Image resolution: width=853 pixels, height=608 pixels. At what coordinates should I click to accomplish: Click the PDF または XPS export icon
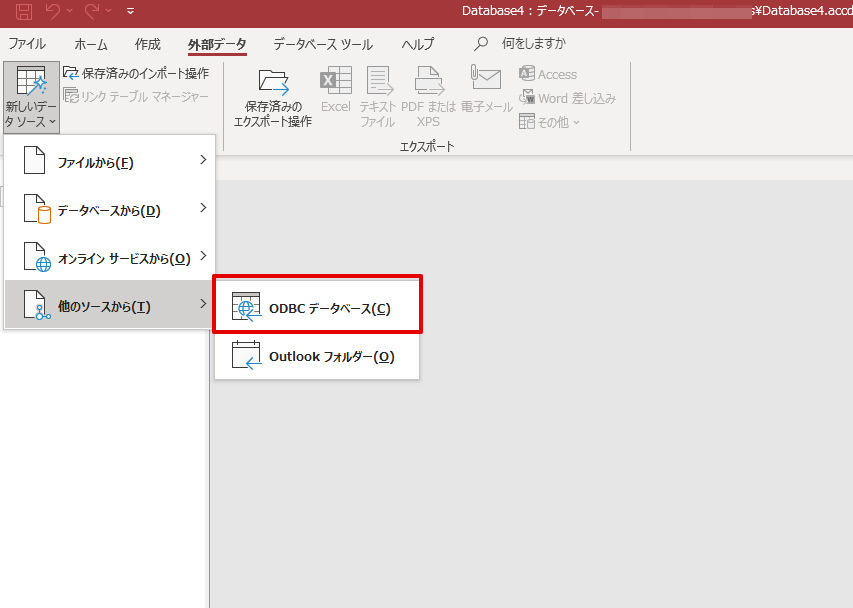(x=429, y=80)
